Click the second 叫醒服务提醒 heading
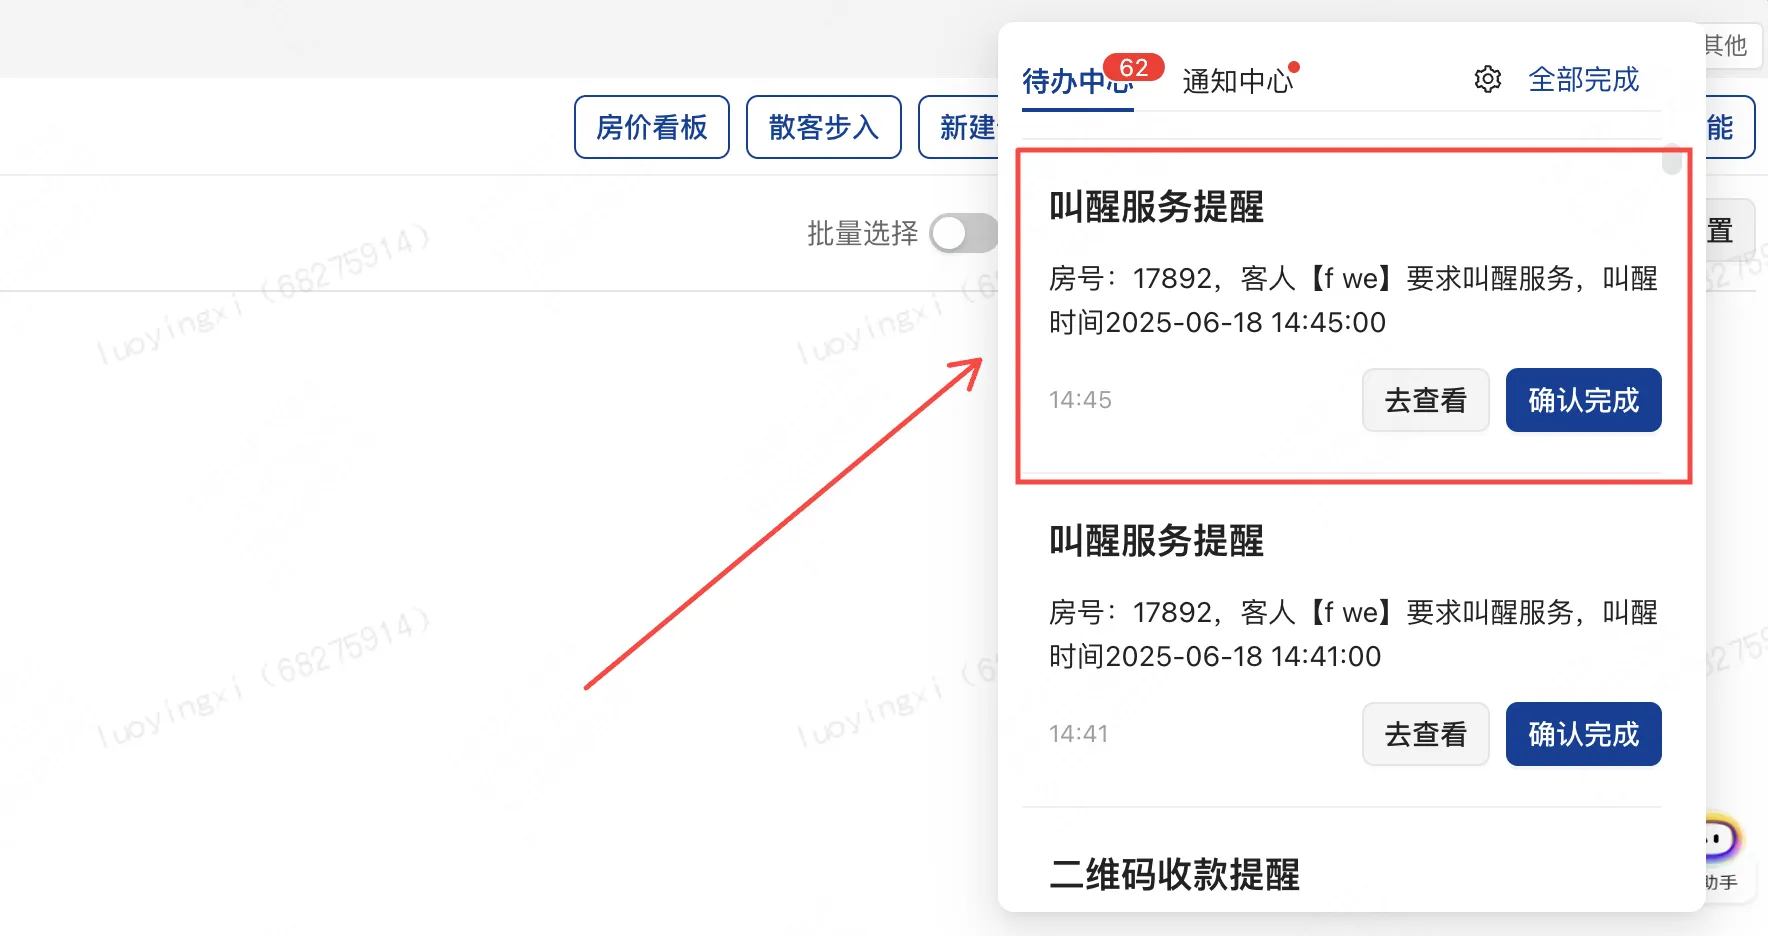 click(x=1156, y=541)
